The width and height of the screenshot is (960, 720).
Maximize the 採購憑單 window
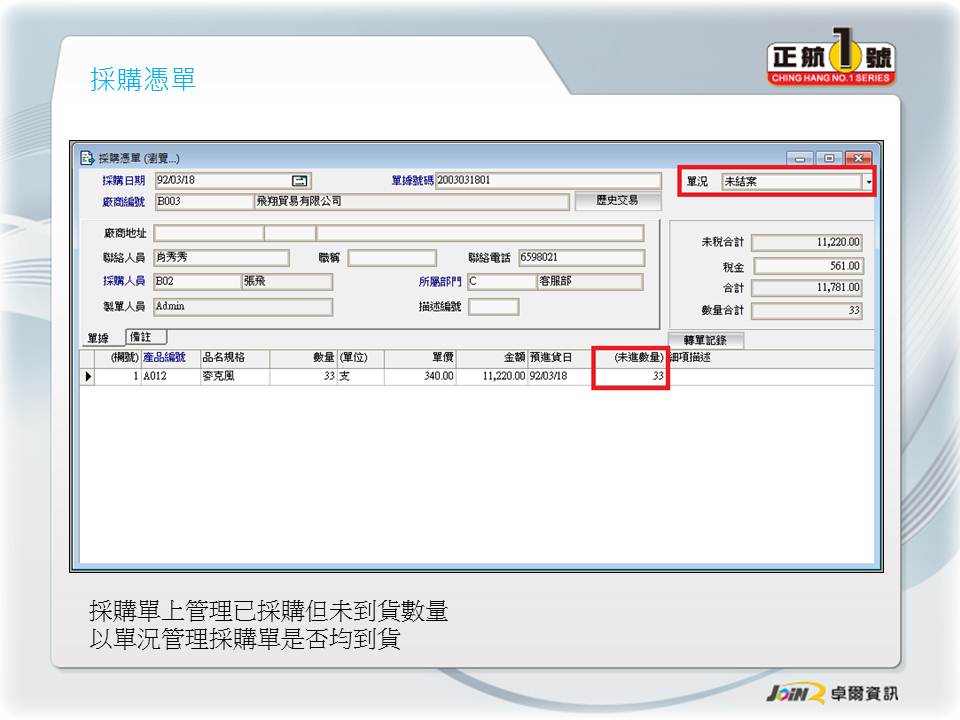[829, 158]
